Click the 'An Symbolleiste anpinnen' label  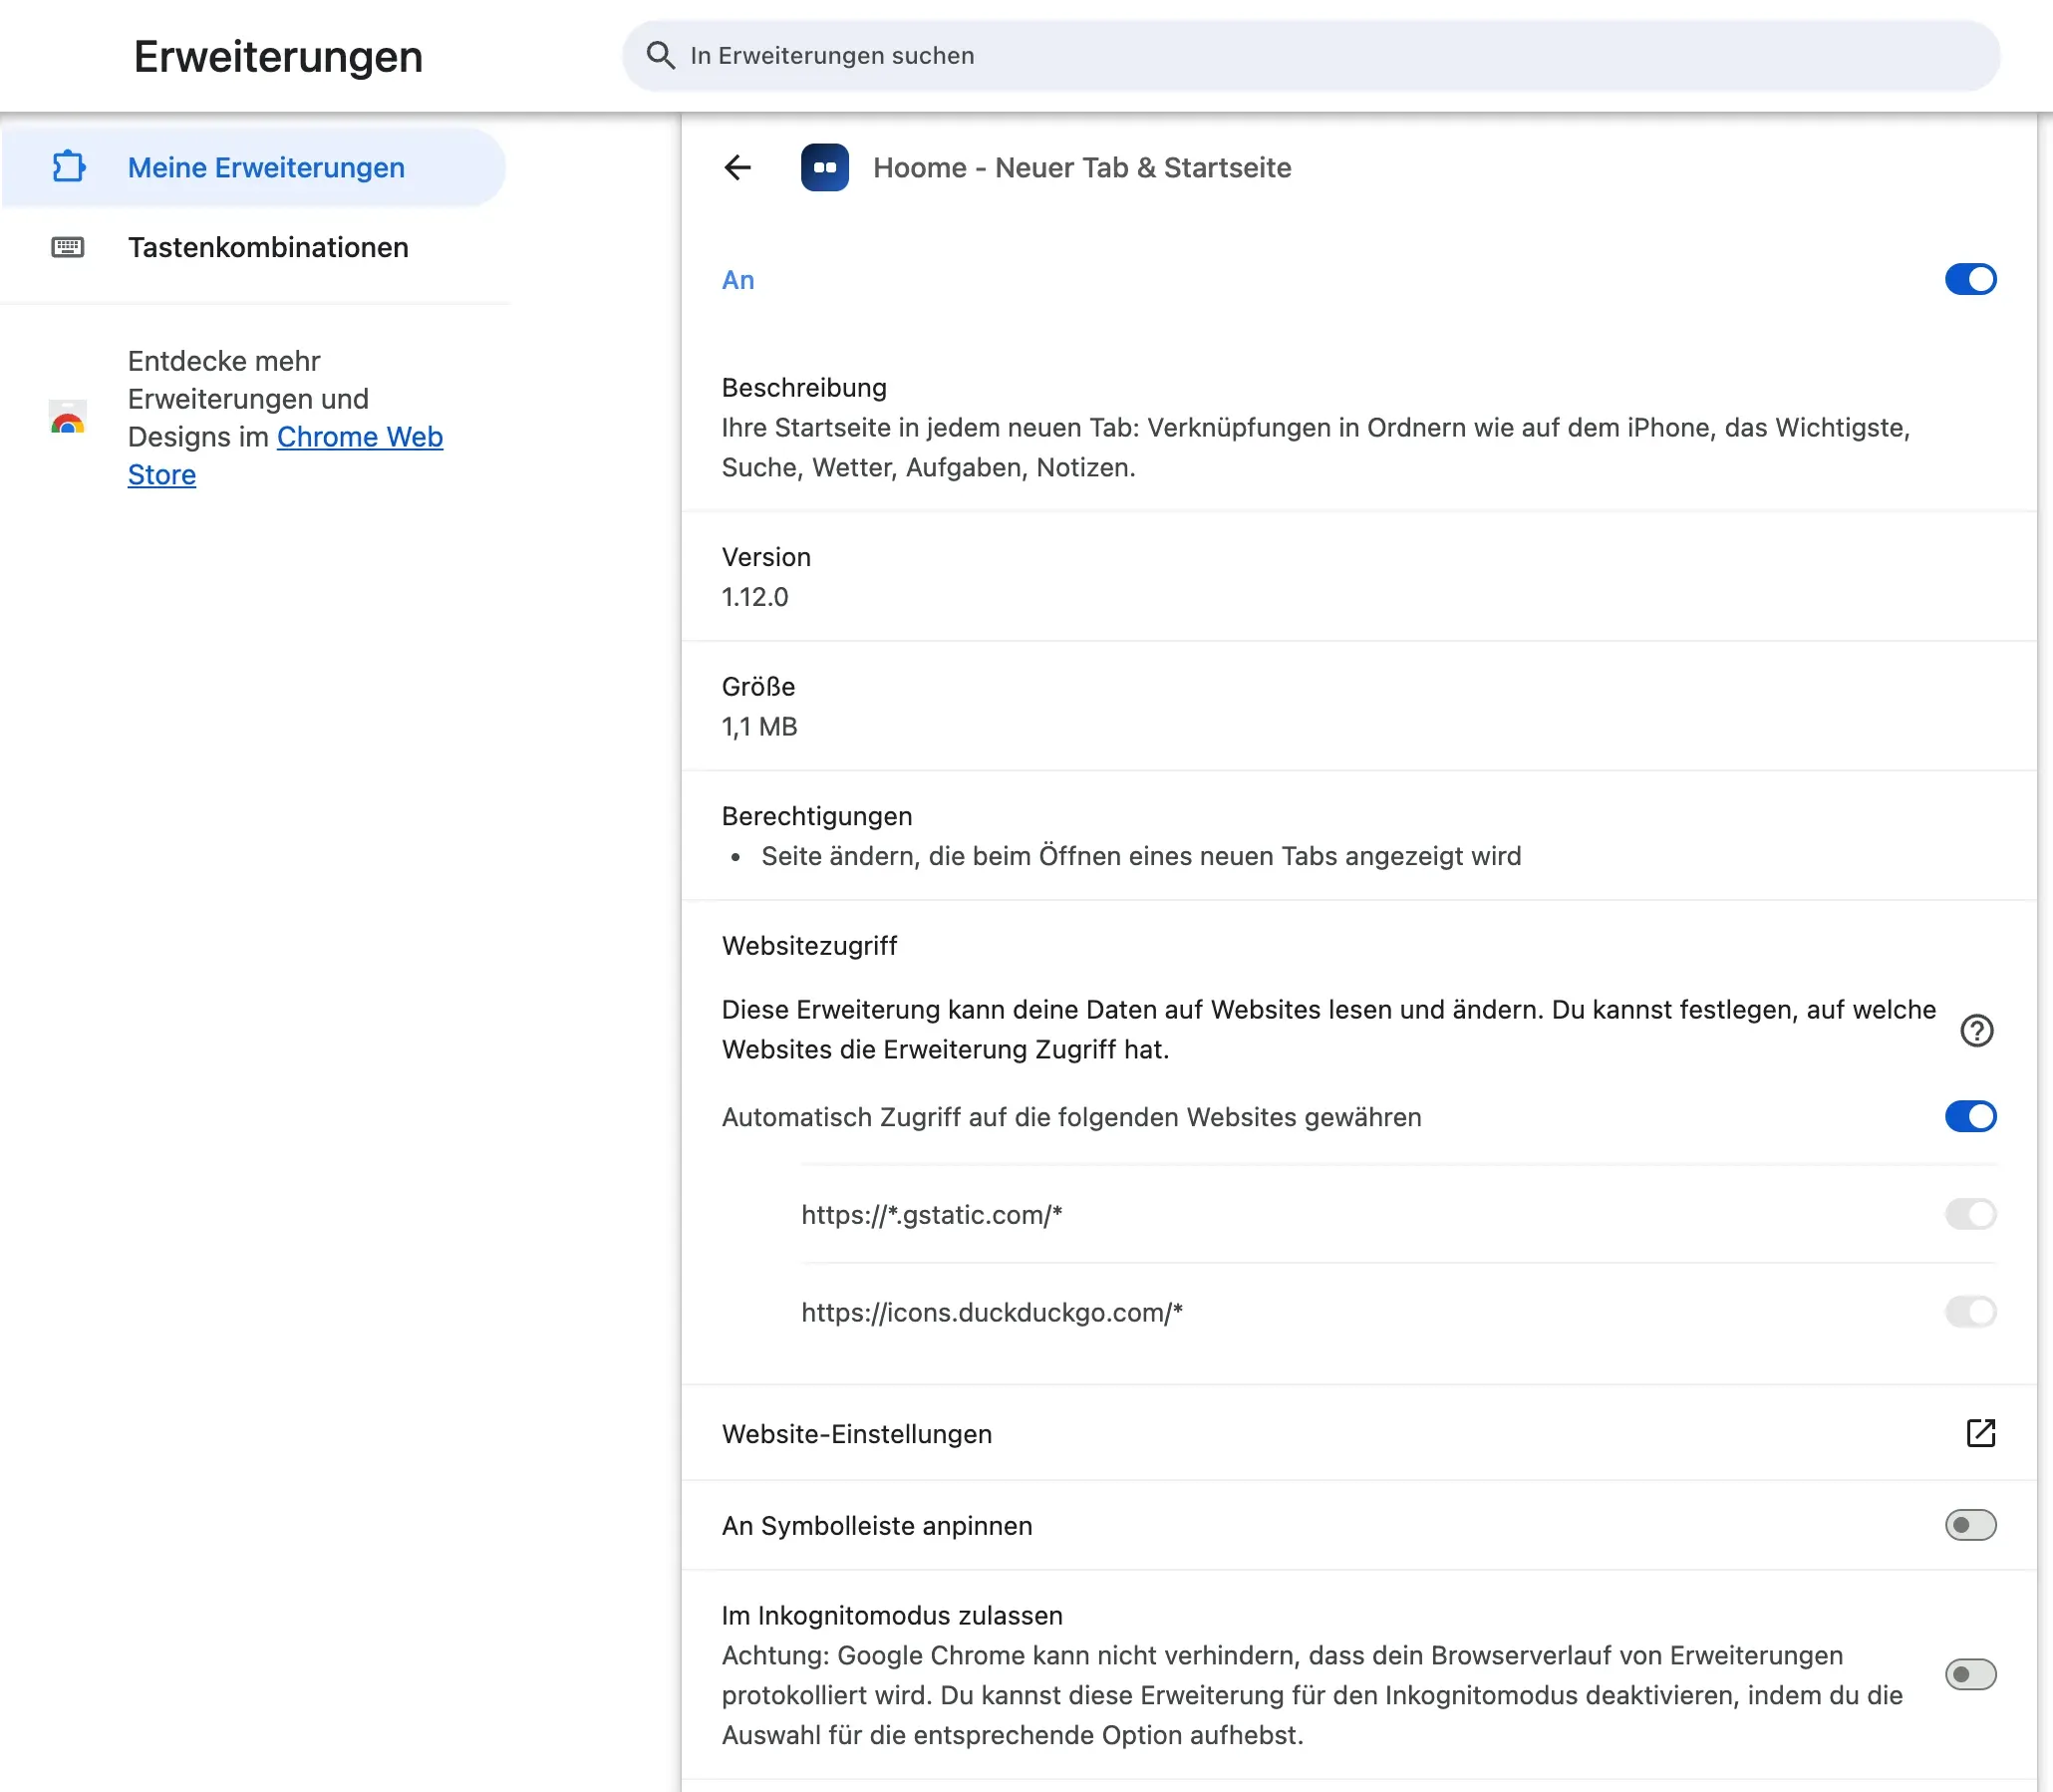tap(877, 1526)
